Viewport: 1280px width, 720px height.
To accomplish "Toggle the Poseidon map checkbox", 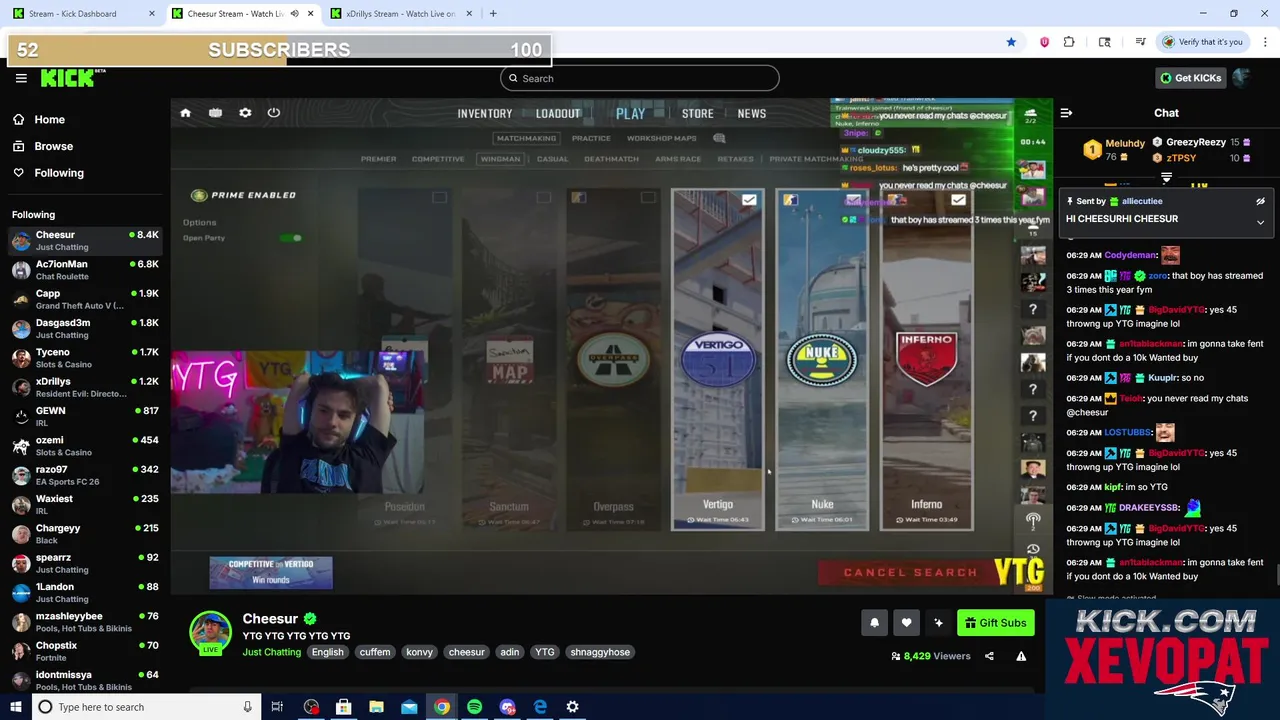I will point(439,197).
